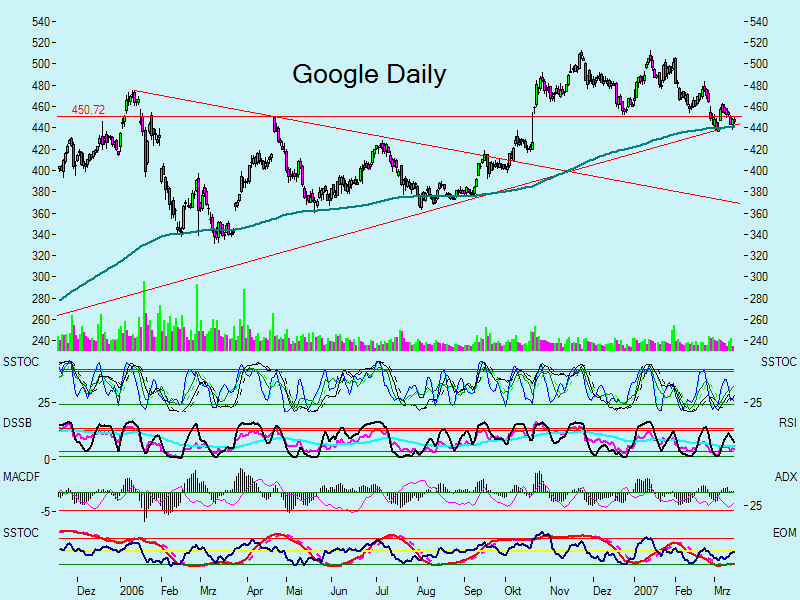Click the 25 scale value under left SSTOC

pyautogui.click(x=44, y=403)
